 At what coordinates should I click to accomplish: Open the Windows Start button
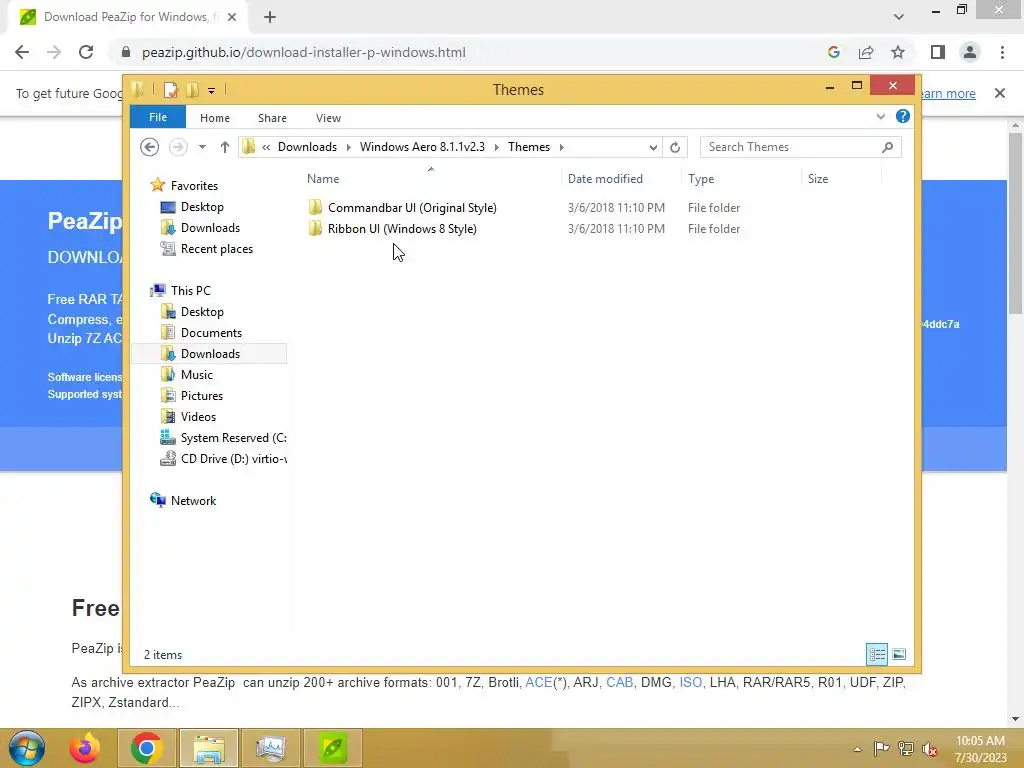click(x=27, y=748)
